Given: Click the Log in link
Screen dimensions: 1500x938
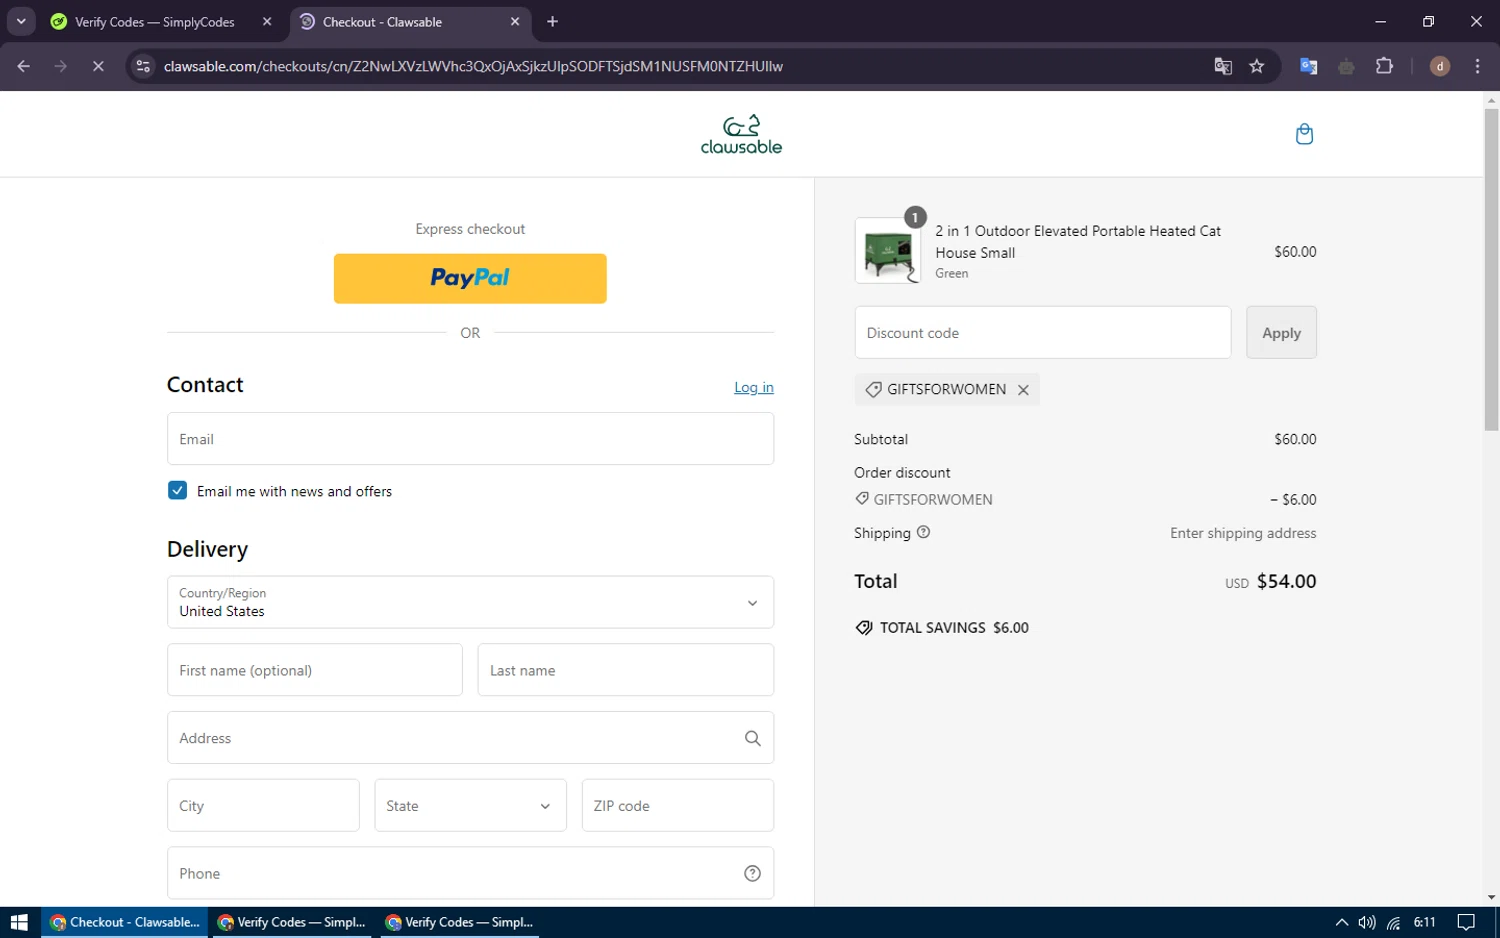Looking at the screenshot, I should point(754,388).
